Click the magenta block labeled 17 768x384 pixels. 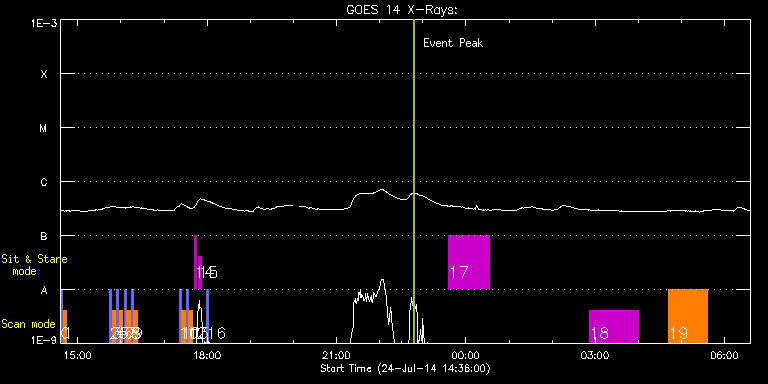(x=469, y=262)
